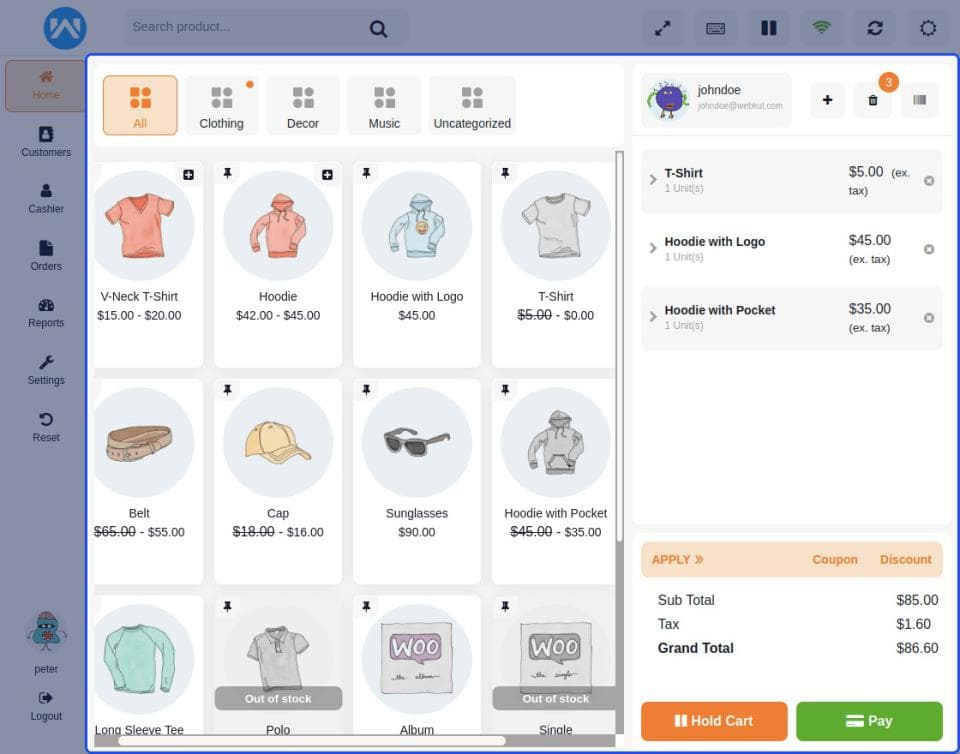Viewport: 960px width, 754px height.
Task: Select the All category tab
Action: point(140,105)
